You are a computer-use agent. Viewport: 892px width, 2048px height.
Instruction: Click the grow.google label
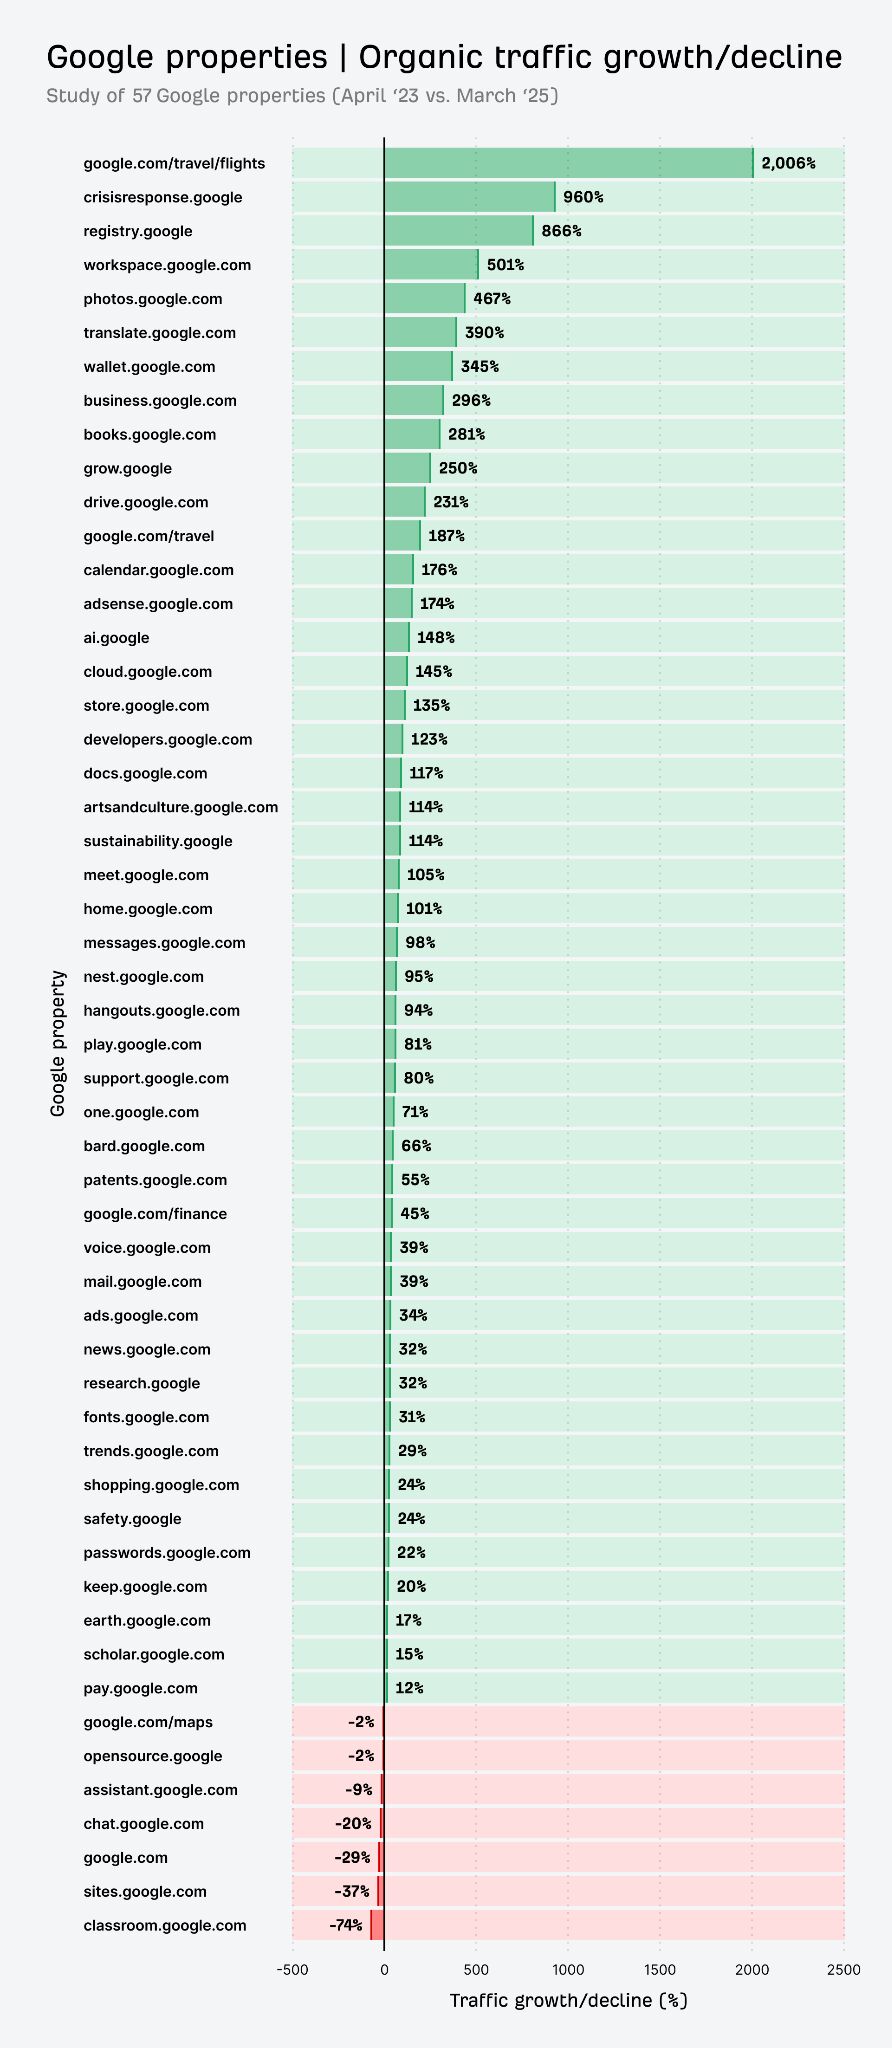pos(128,468)
